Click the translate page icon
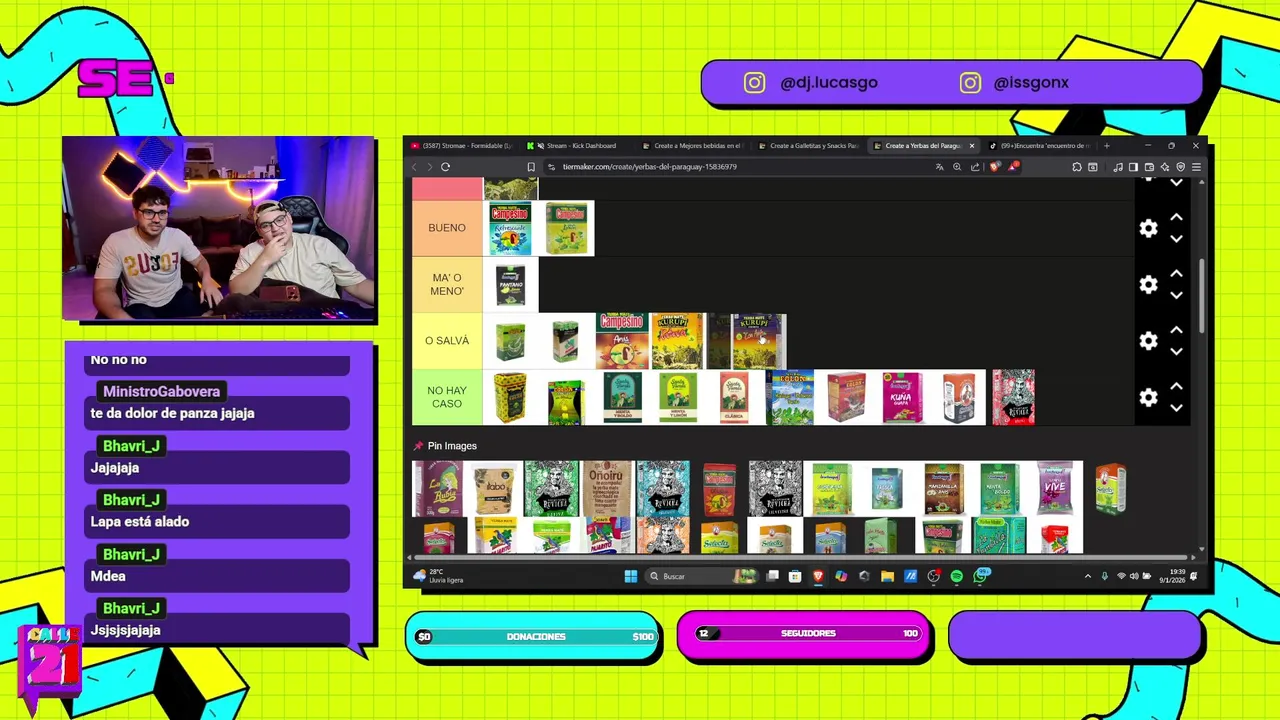The image size is (1280, 720). pos(939,167)
